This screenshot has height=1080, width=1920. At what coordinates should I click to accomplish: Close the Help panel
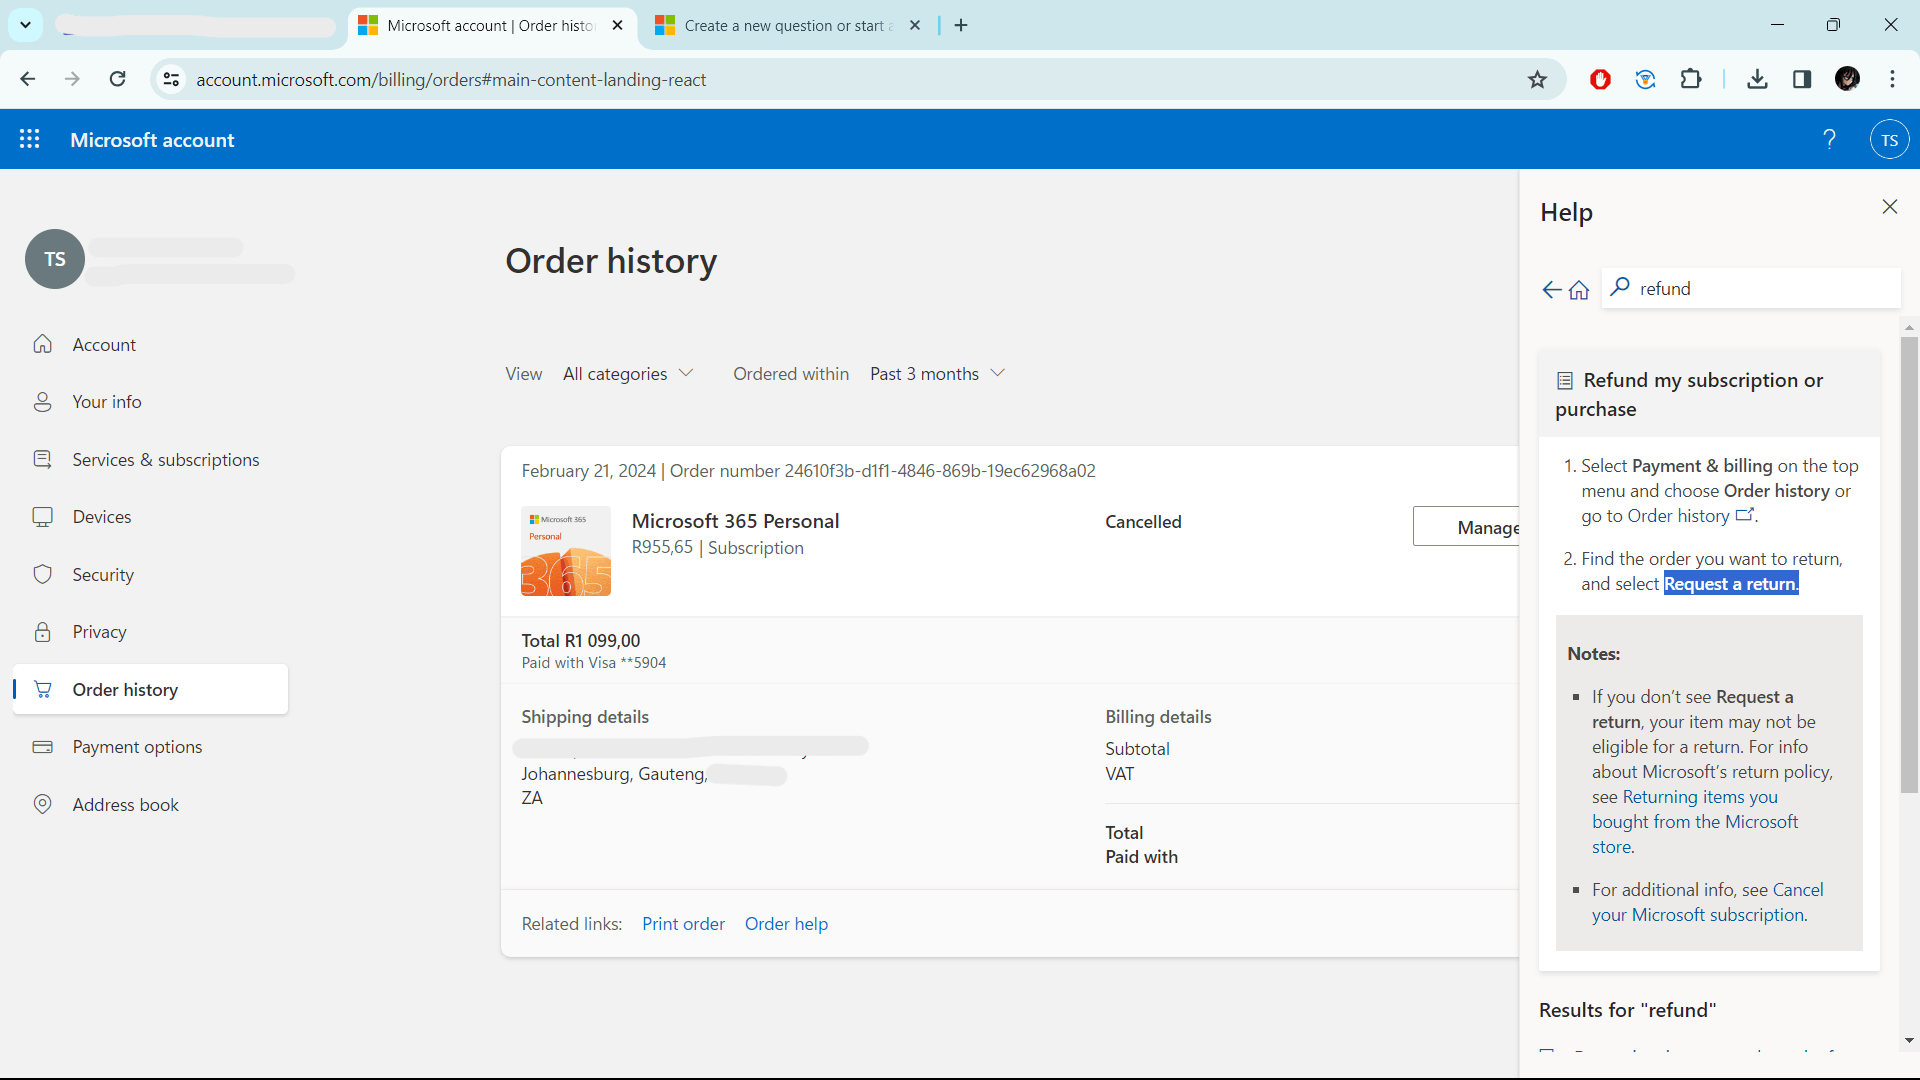1889,207
